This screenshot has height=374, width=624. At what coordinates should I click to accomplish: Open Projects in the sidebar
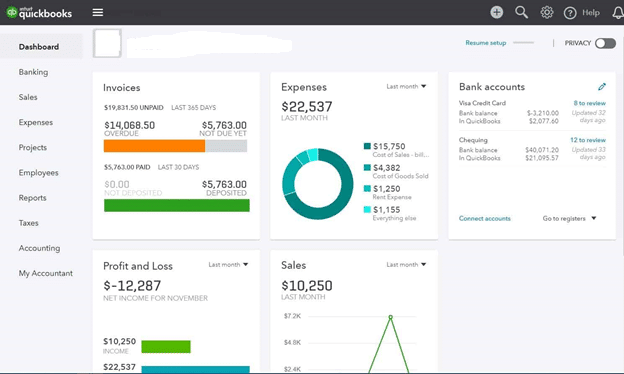33,147
